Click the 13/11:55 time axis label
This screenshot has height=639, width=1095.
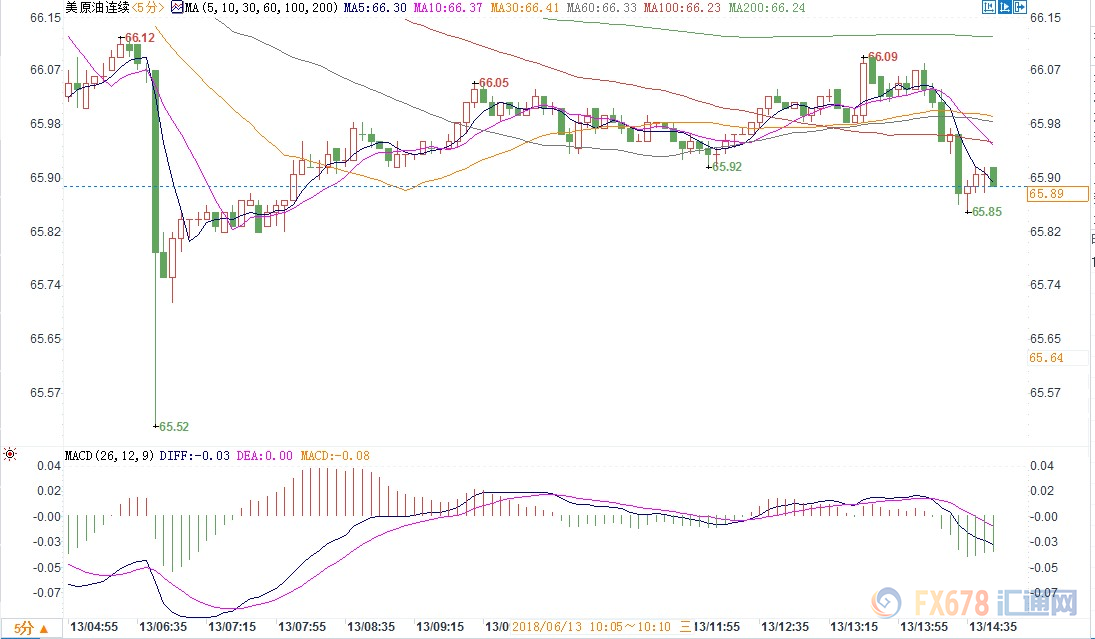[x=717, y=628]
